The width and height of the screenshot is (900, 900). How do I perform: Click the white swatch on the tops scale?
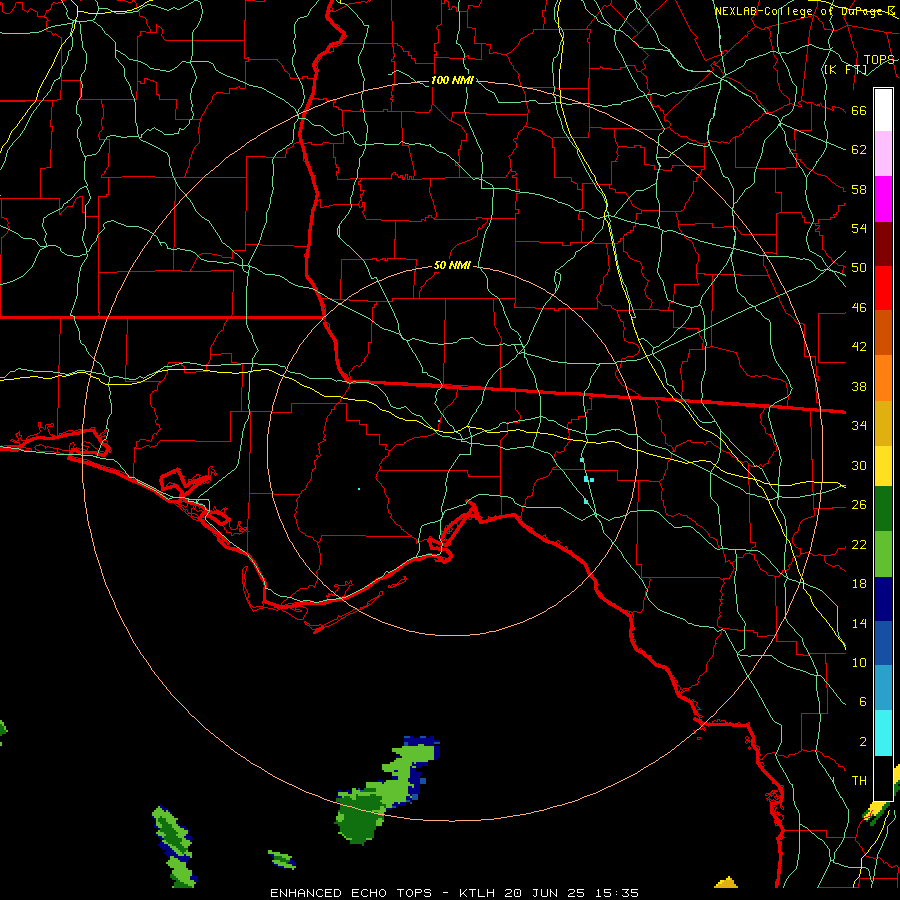(883, 110)
